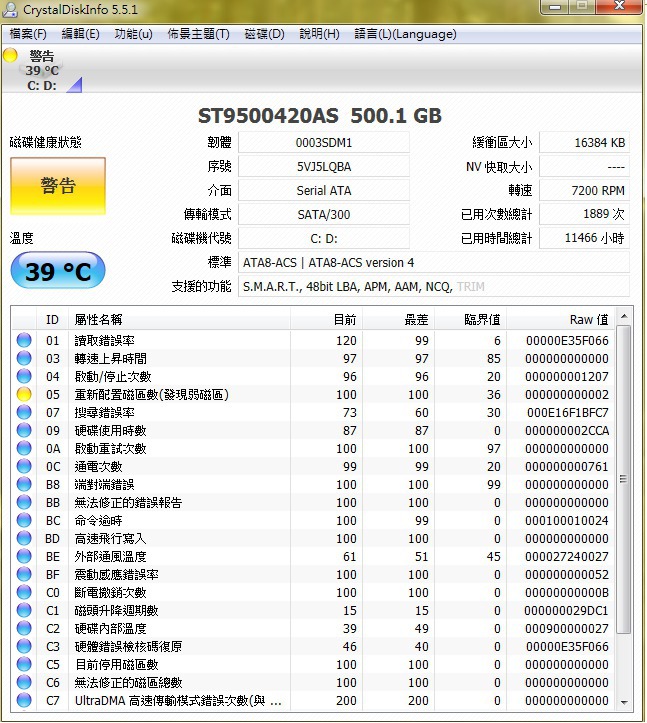Click the blue status icon for 啟動重試次數
647x723 pixels.
tap(24, 448)
